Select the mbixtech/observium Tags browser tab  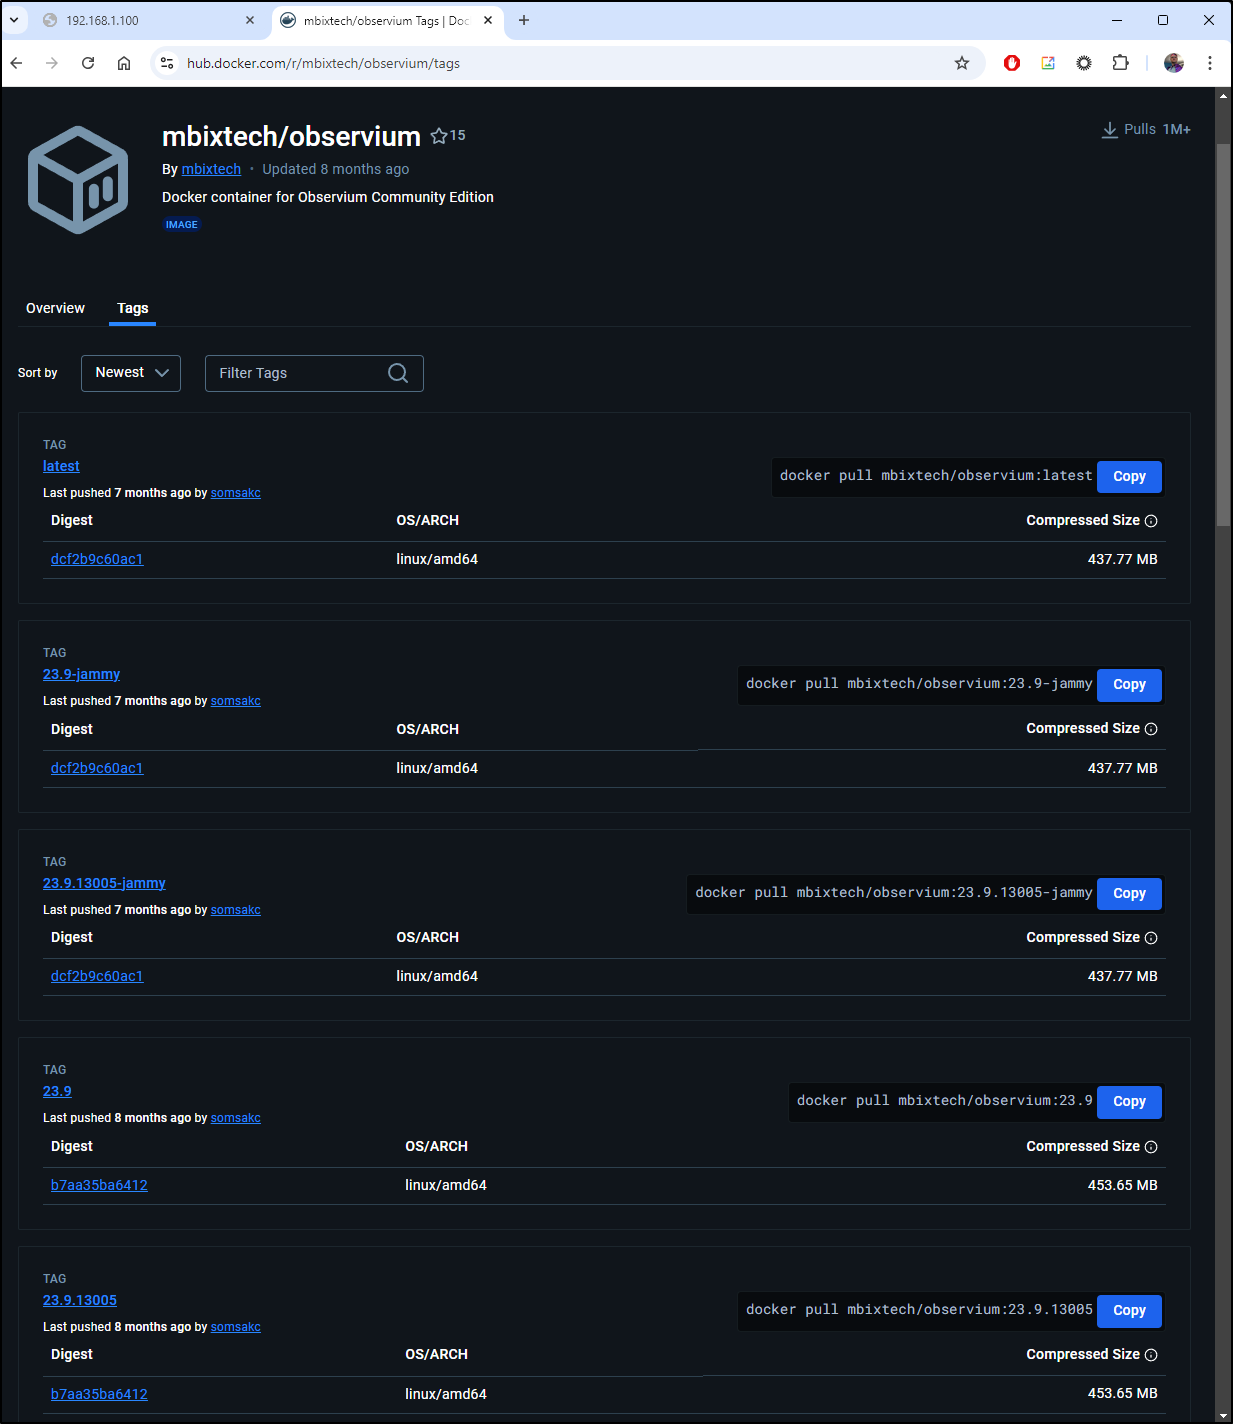pyautogui.click(x=388, y=20)
